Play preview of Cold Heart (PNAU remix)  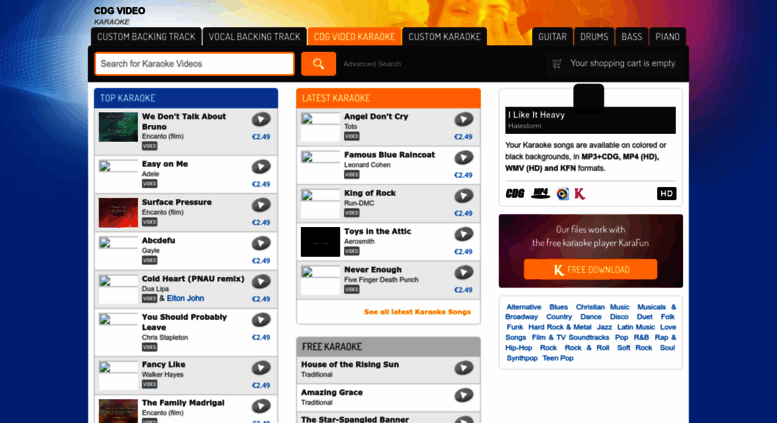pyautogui.click(x=261, y=281)
